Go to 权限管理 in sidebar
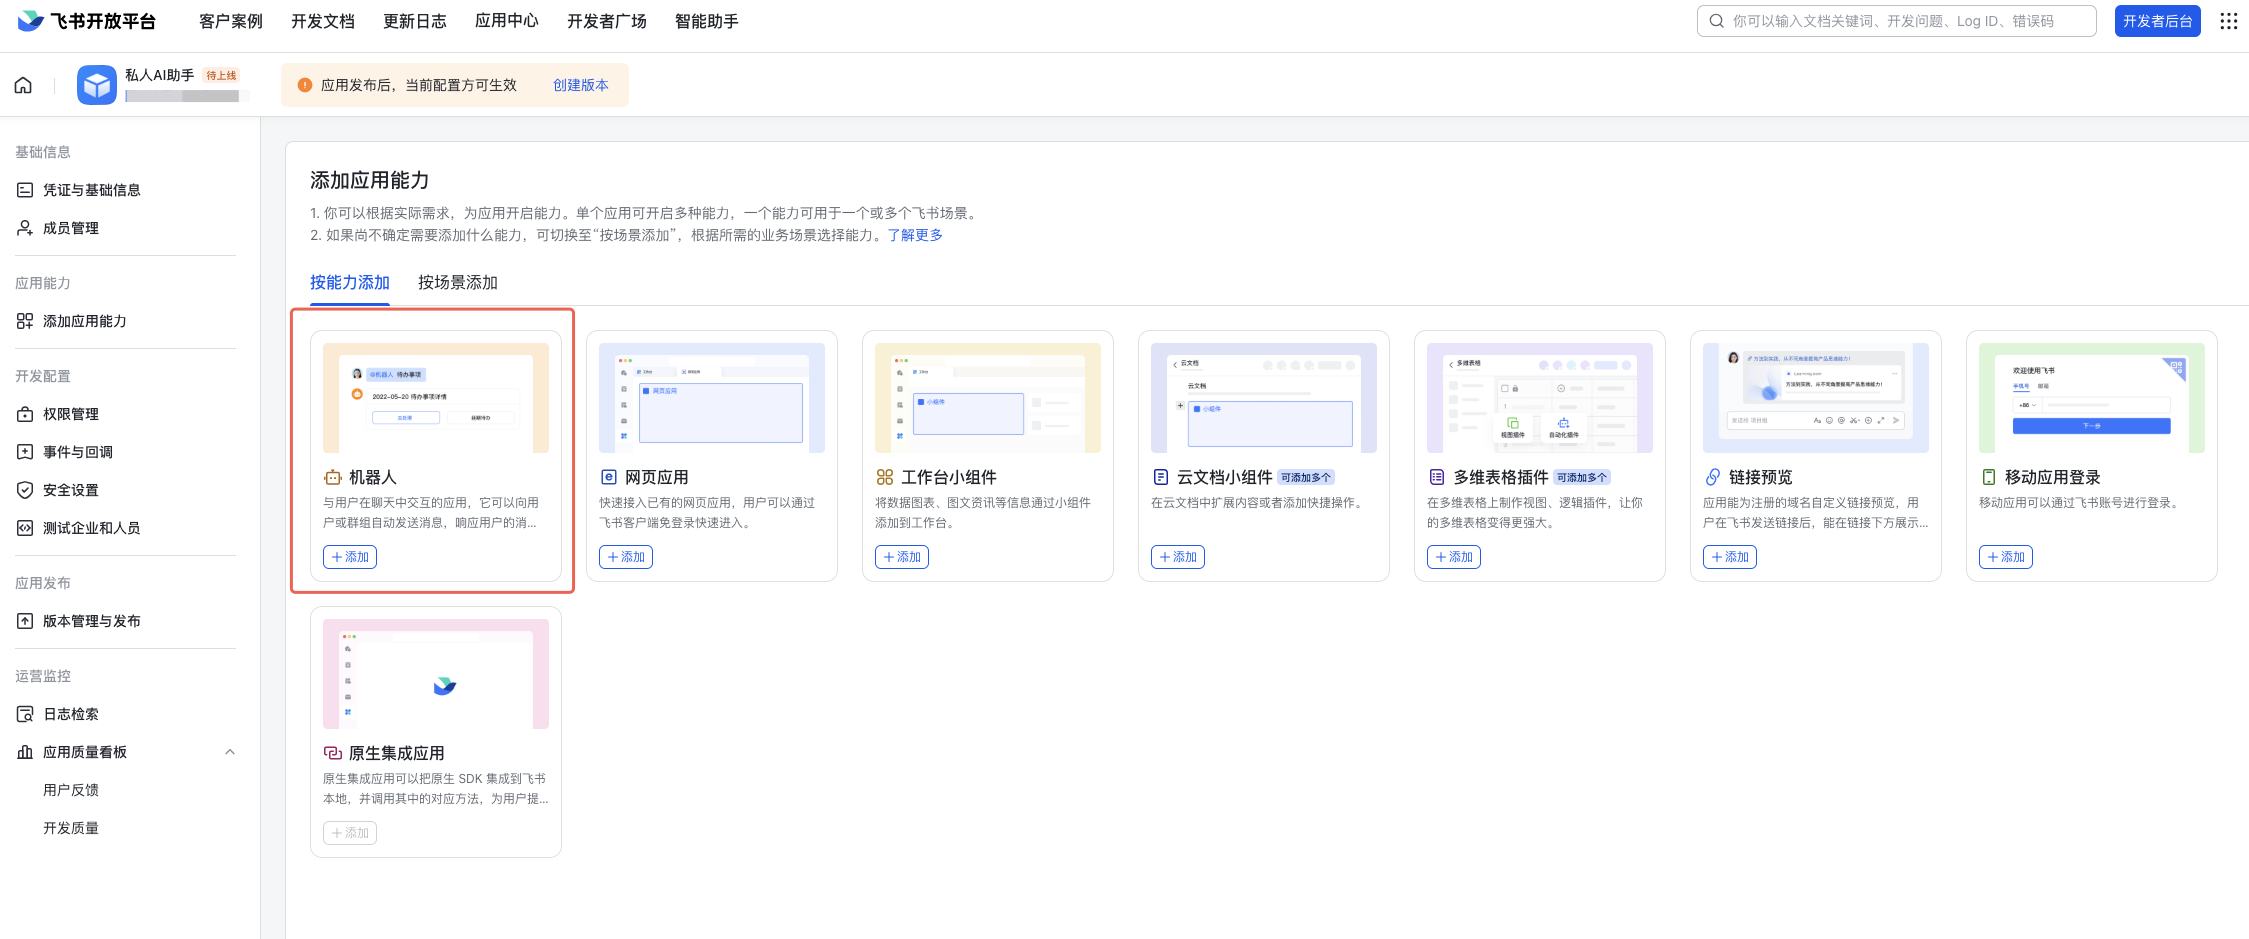Viewport: 2249px width, 939px height. pyautogui.click(x=70, y=414)
